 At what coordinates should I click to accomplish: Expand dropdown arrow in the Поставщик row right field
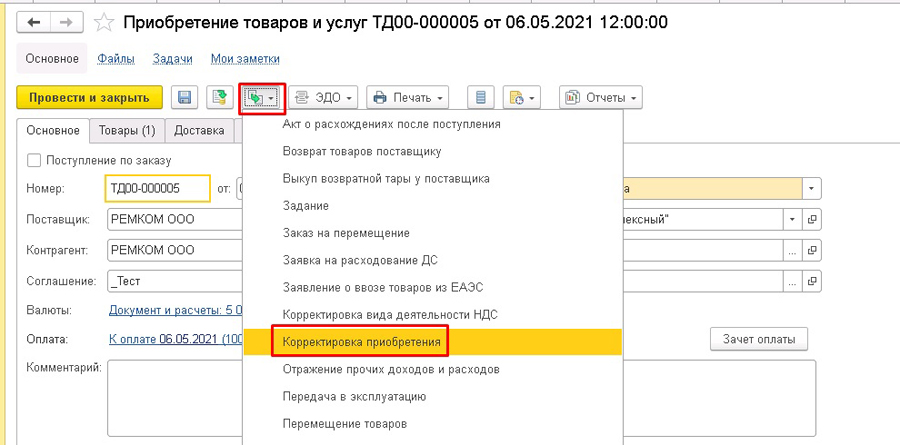tap(793, 219)
